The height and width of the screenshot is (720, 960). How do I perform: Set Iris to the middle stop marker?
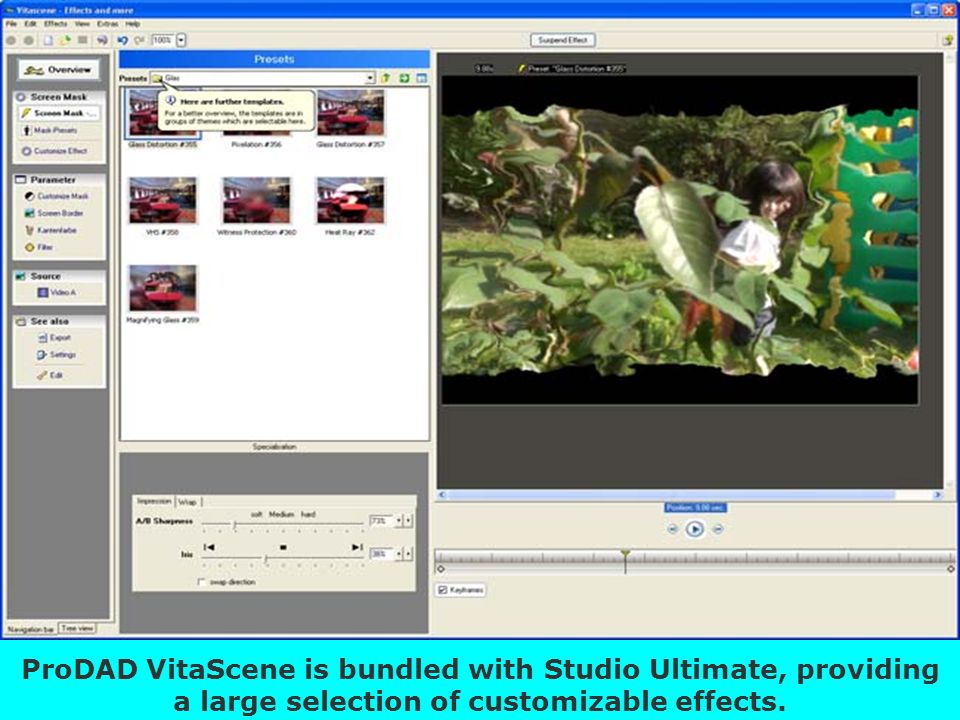pos(283,547)
